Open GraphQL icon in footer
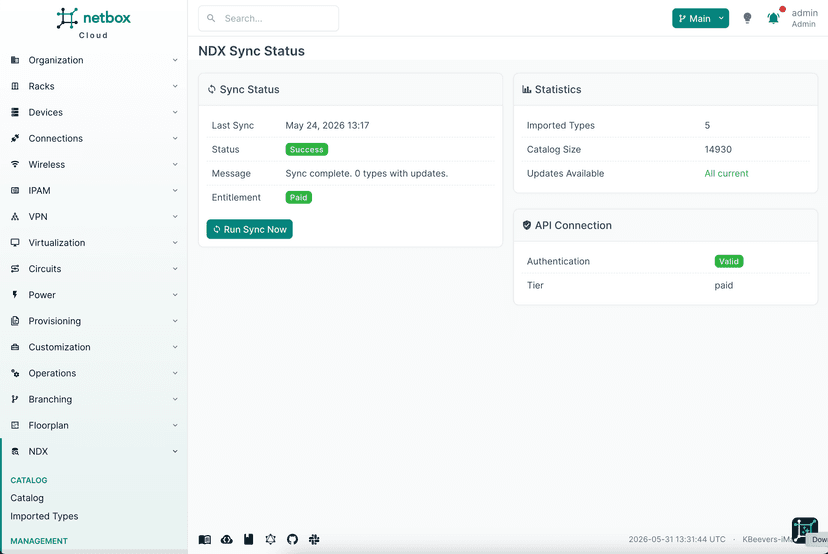The height and width of the screenshot is (554, 828). point(270,539)
